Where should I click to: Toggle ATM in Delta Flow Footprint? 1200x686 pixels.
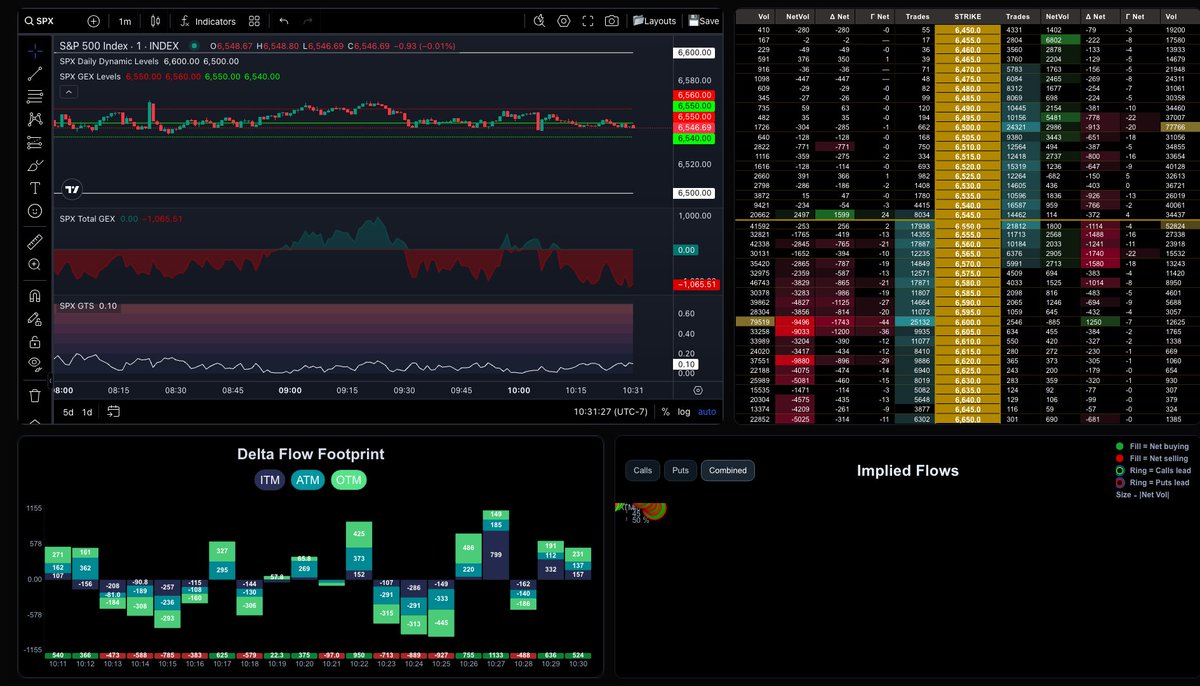click(x=307, y=480)
